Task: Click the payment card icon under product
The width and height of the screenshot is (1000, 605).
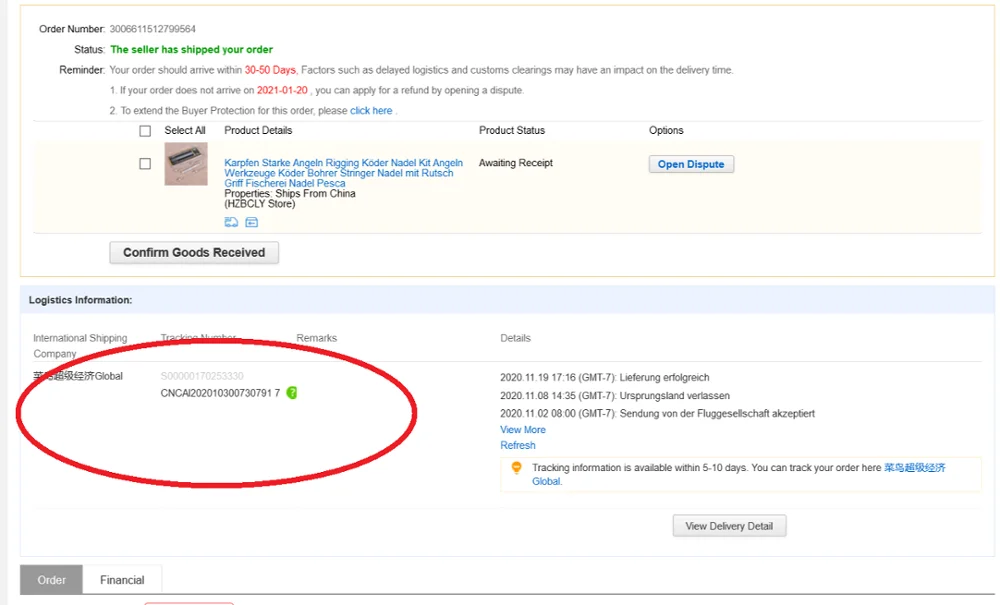Action: pos(252,222)
